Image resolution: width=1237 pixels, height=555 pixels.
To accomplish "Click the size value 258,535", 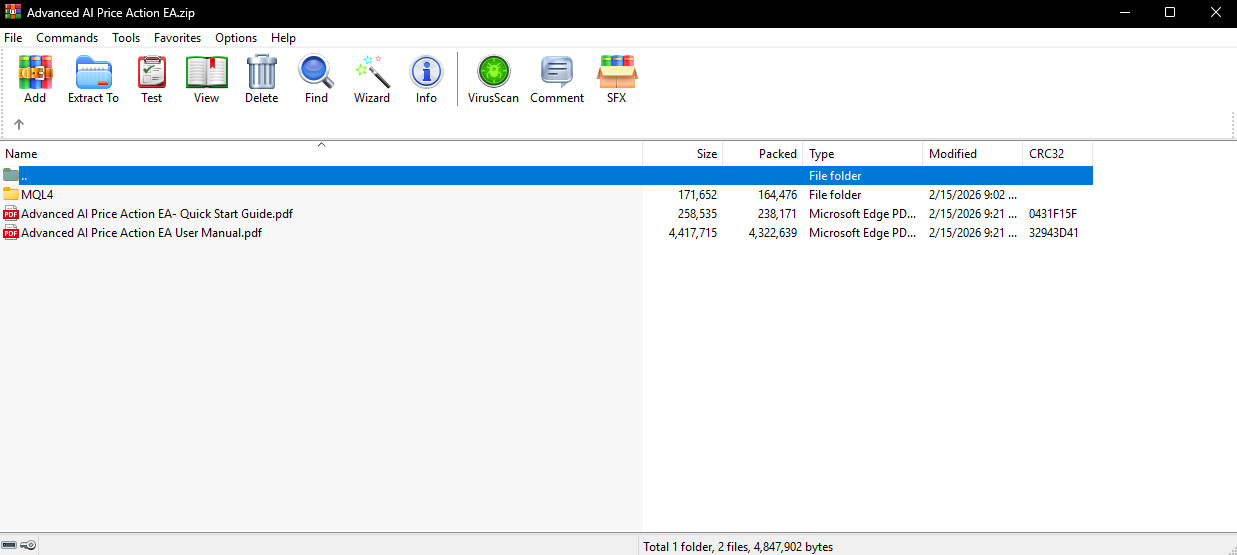I will coord(697,214).
